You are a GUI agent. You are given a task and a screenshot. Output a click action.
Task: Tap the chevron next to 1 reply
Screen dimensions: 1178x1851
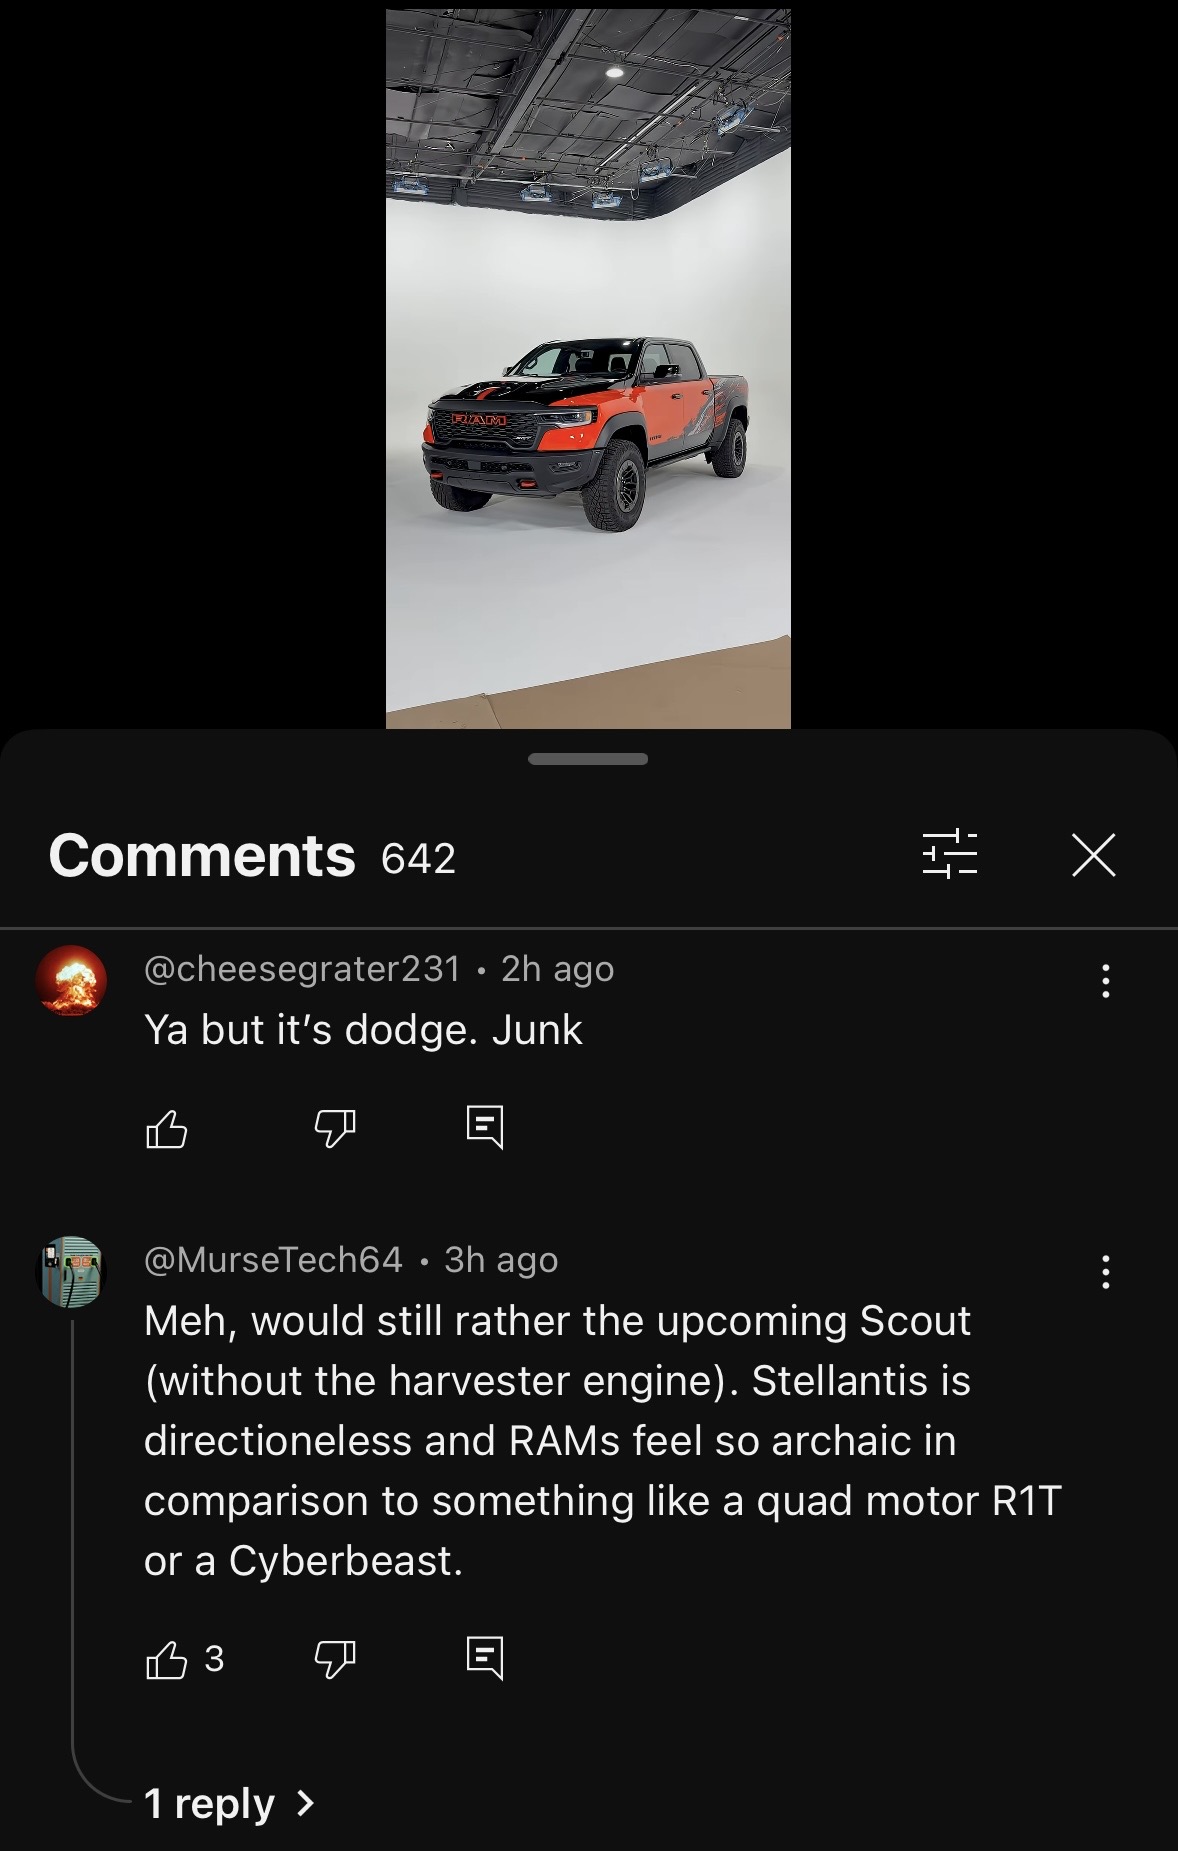pos(306,1803)
